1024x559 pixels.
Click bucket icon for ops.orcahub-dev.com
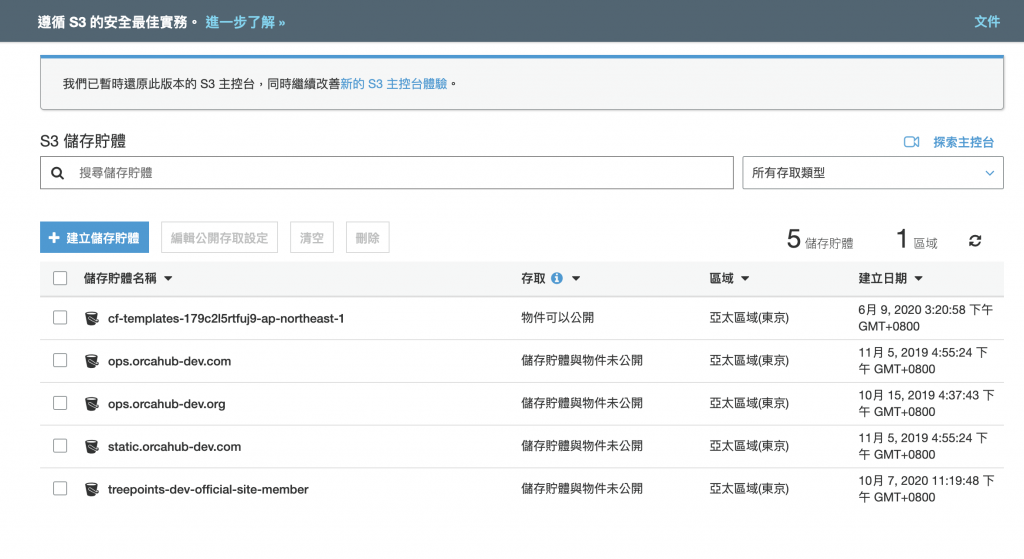pyautogui.click(x=92, y=361)
